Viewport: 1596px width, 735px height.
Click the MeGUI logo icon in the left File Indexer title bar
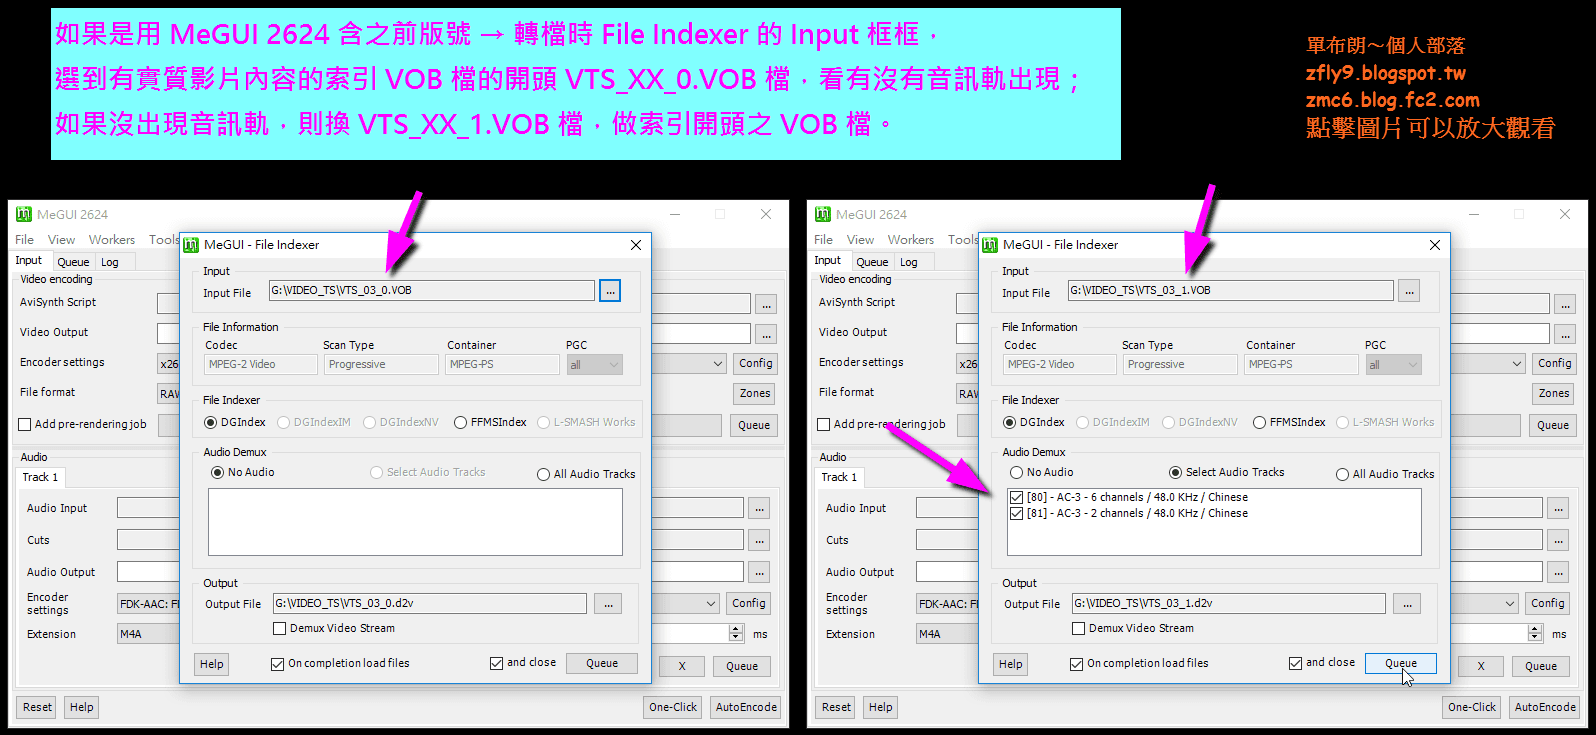tap(191, 245)
